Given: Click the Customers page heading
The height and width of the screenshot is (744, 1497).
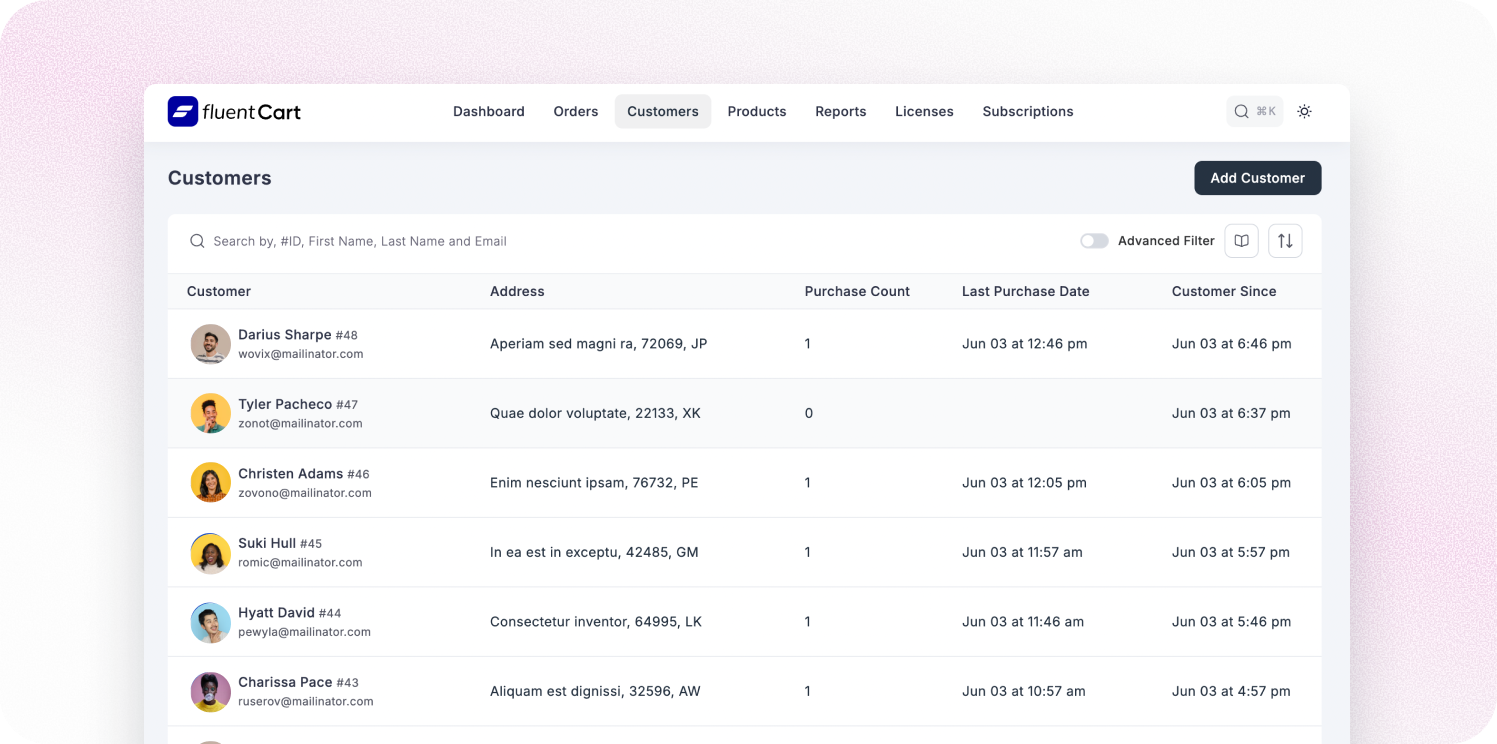Looking at the screenshot, I should pos(219,178).
